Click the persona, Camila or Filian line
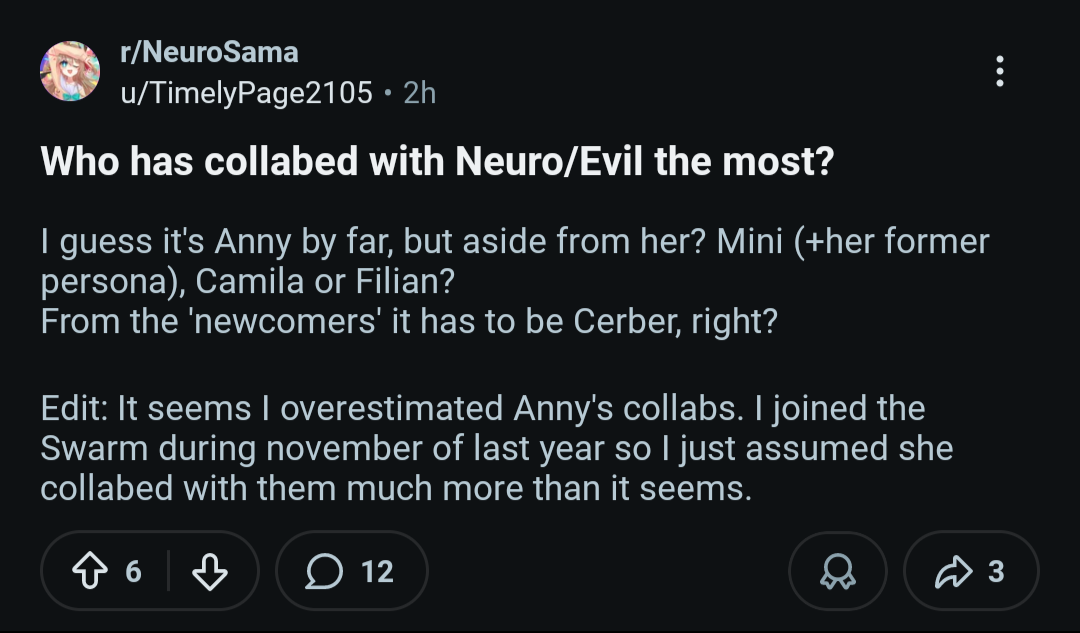 (247, 282)
